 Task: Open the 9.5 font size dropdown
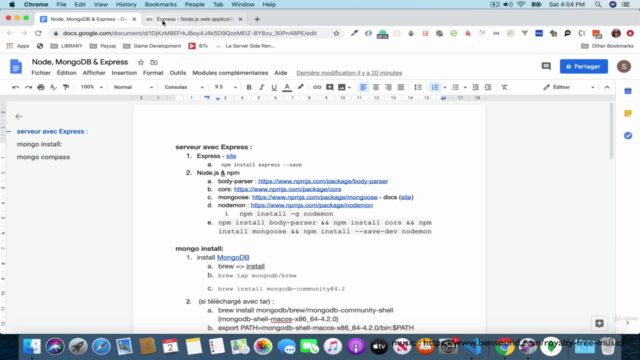coord(225,87)
